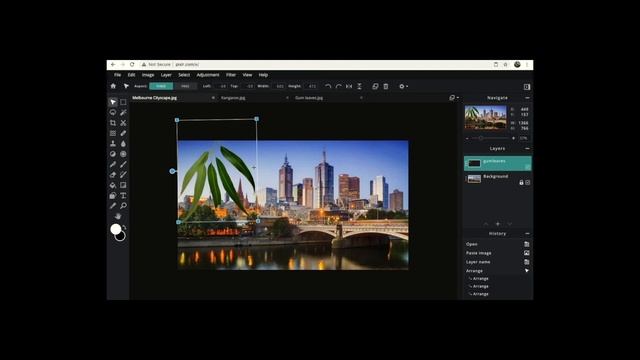Image resolution: width=640 pixels, height=360 pixels.
Task: Click the Home icon in options bar
Action: (113, 86)
